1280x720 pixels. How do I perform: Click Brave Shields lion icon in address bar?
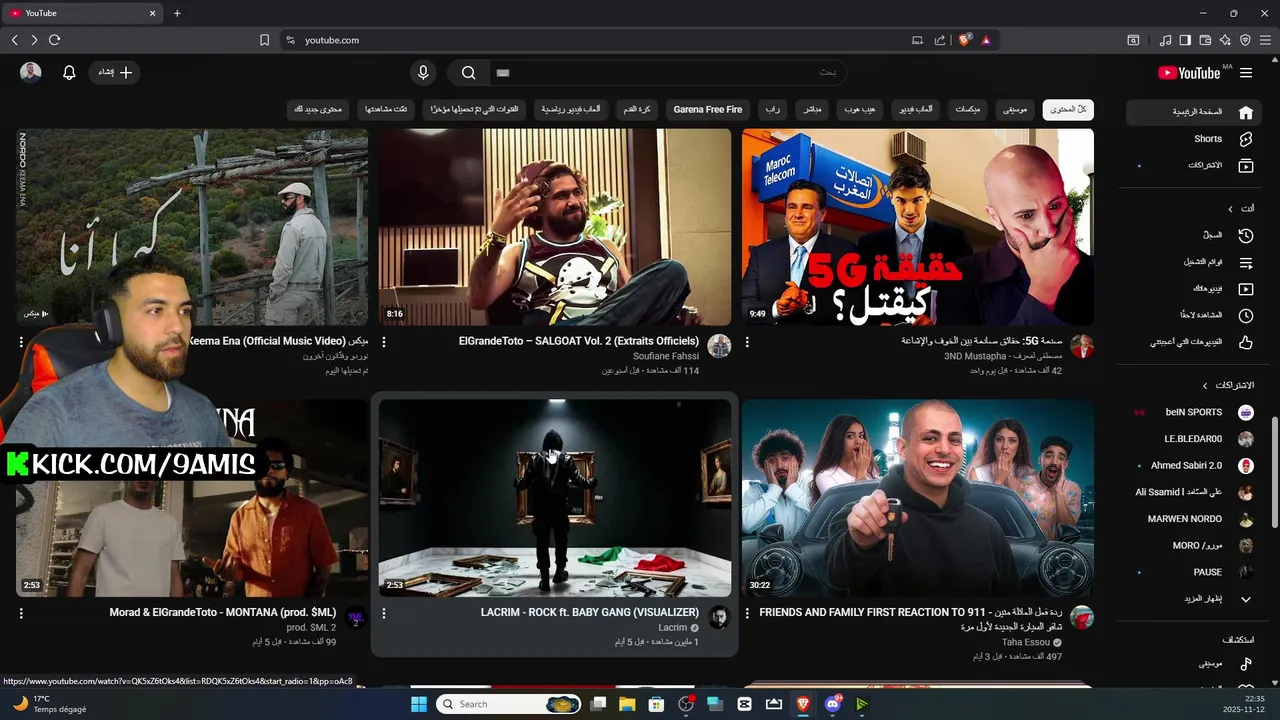[x=964, y=40]
